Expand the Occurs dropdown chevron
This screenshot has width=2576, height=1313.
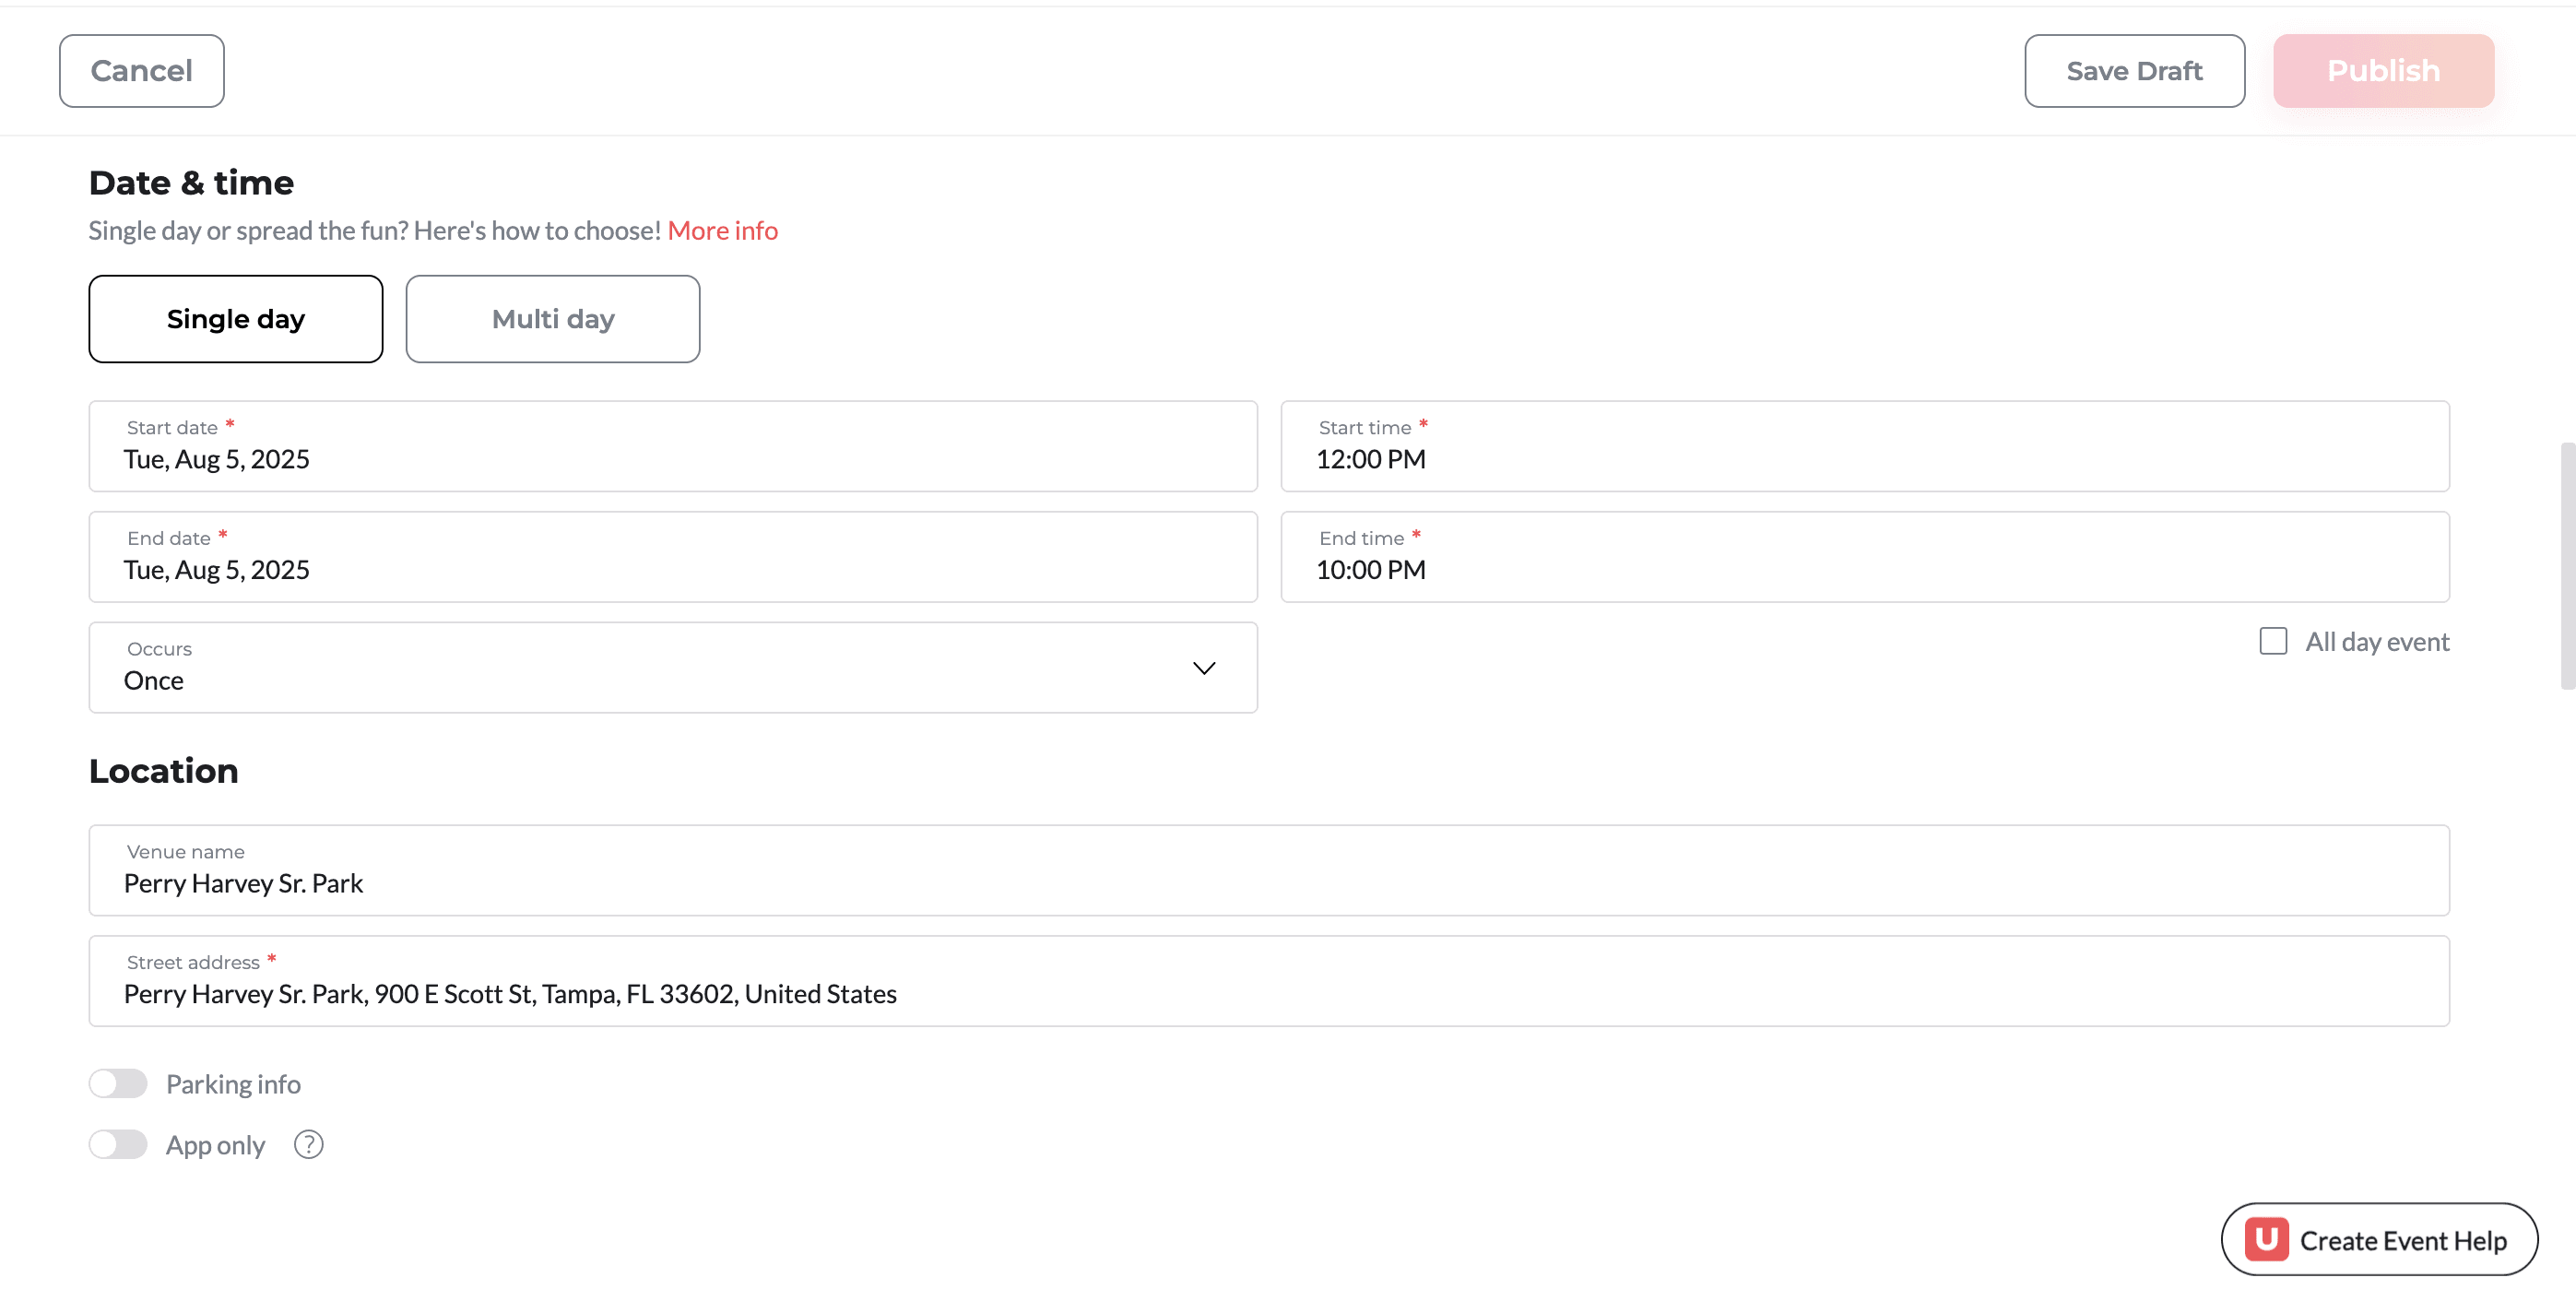pos(1203,667)
